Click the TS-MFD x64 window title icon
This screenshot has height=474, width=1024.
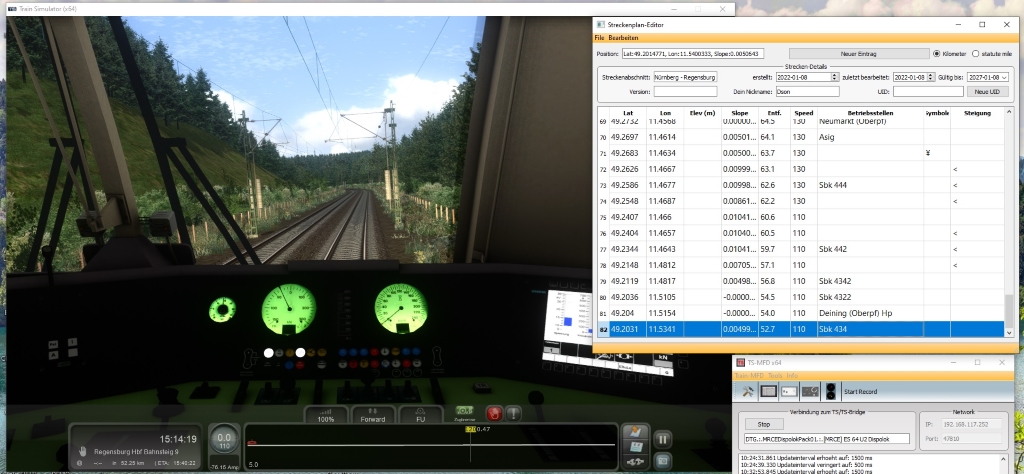click(x=741, y=362)
